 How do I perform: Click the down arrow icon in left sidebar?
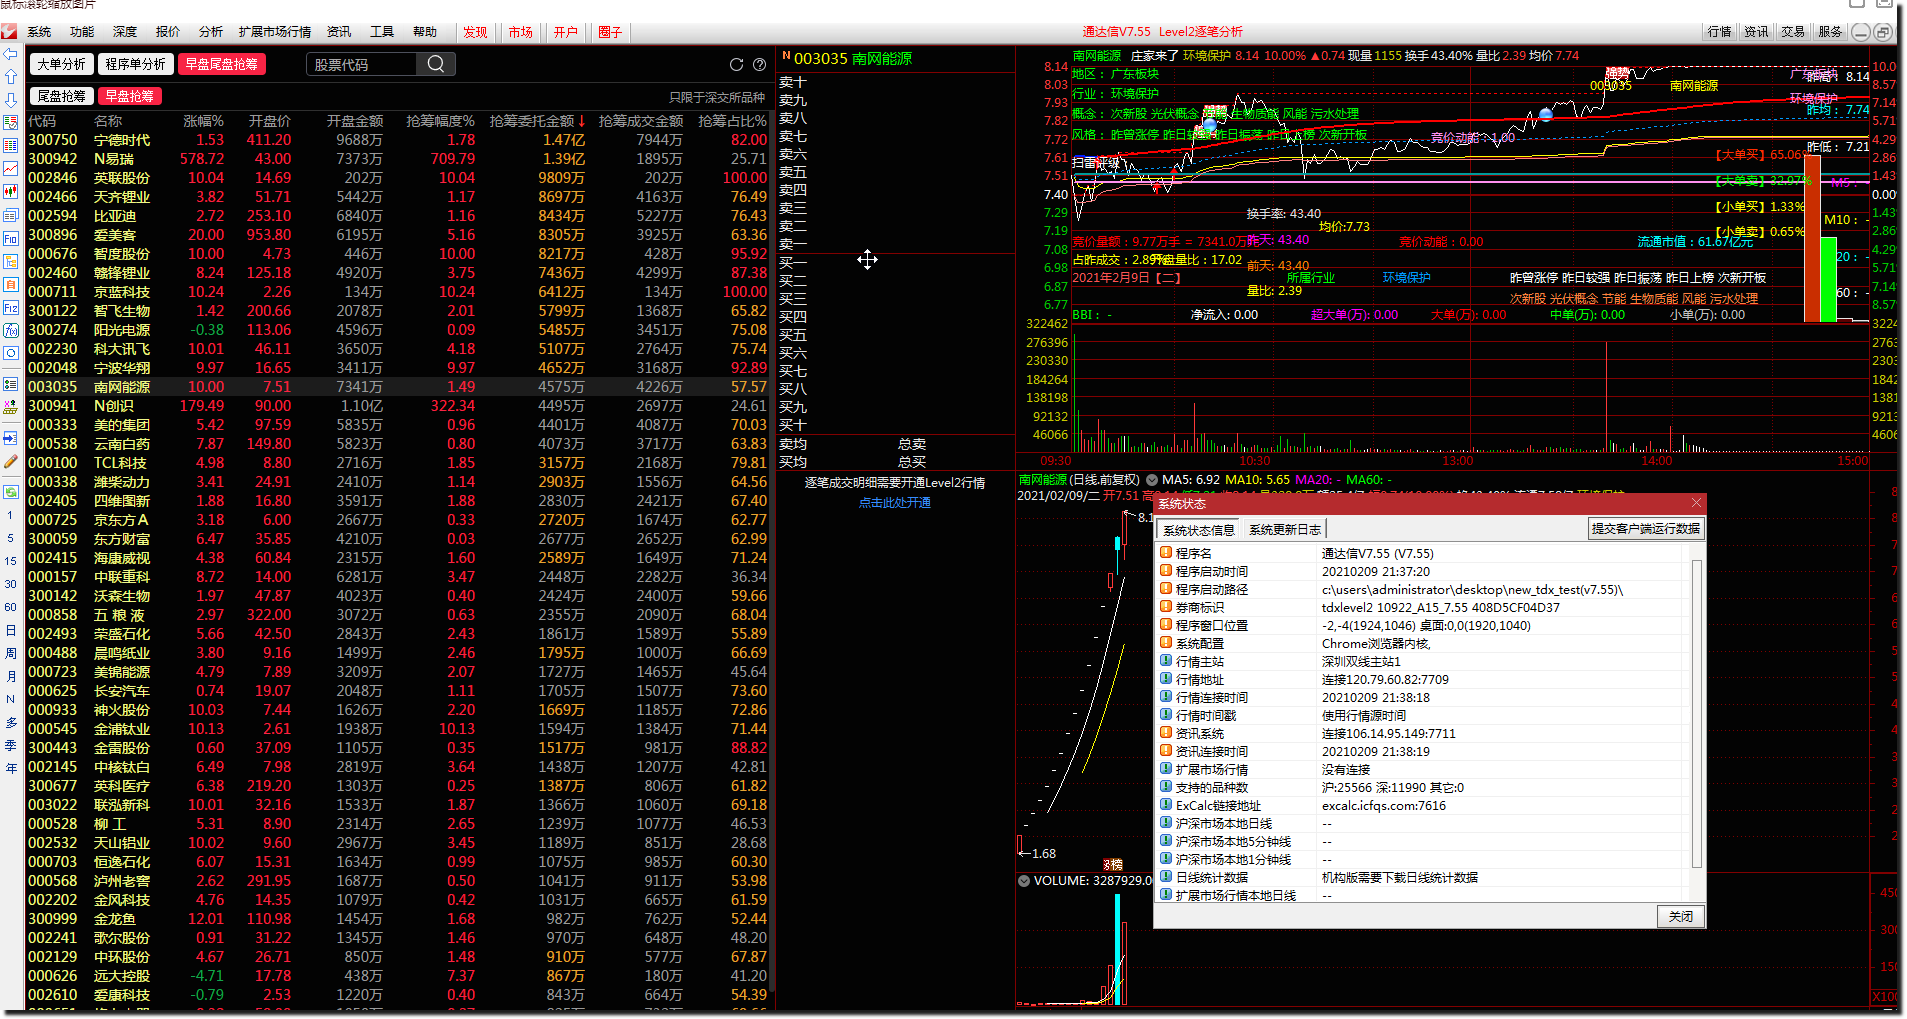click(x=10, y=100)
